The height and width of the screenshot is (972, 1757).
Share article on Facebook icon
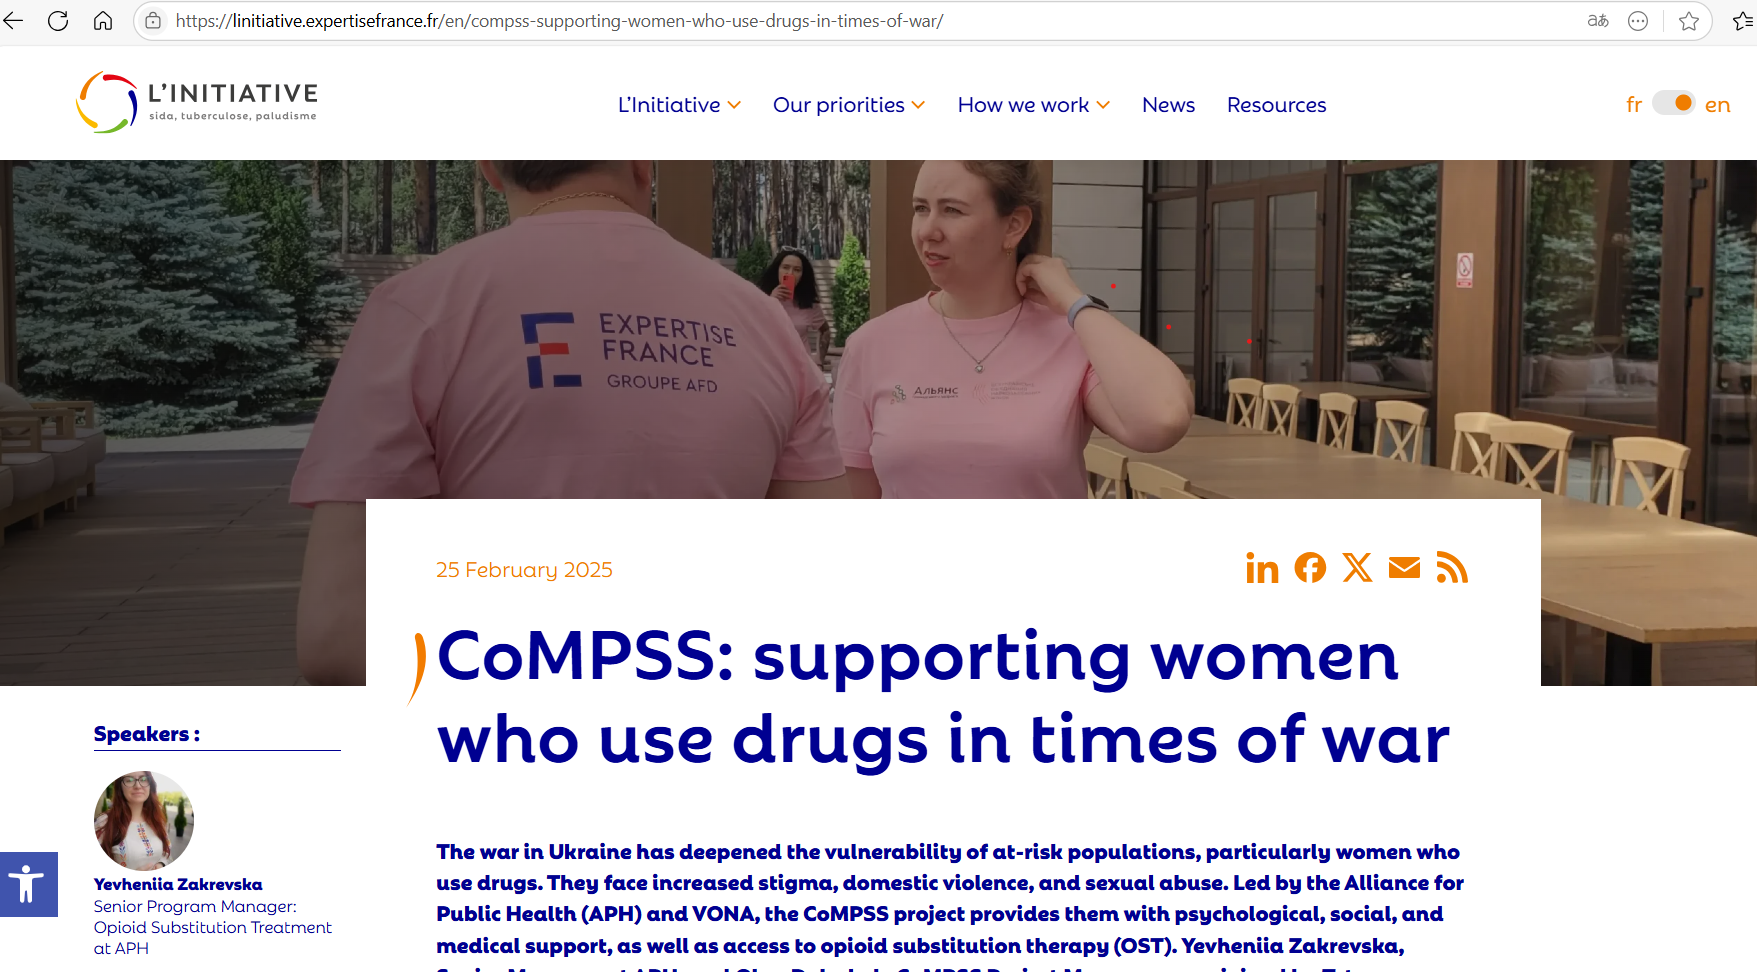1310,568
